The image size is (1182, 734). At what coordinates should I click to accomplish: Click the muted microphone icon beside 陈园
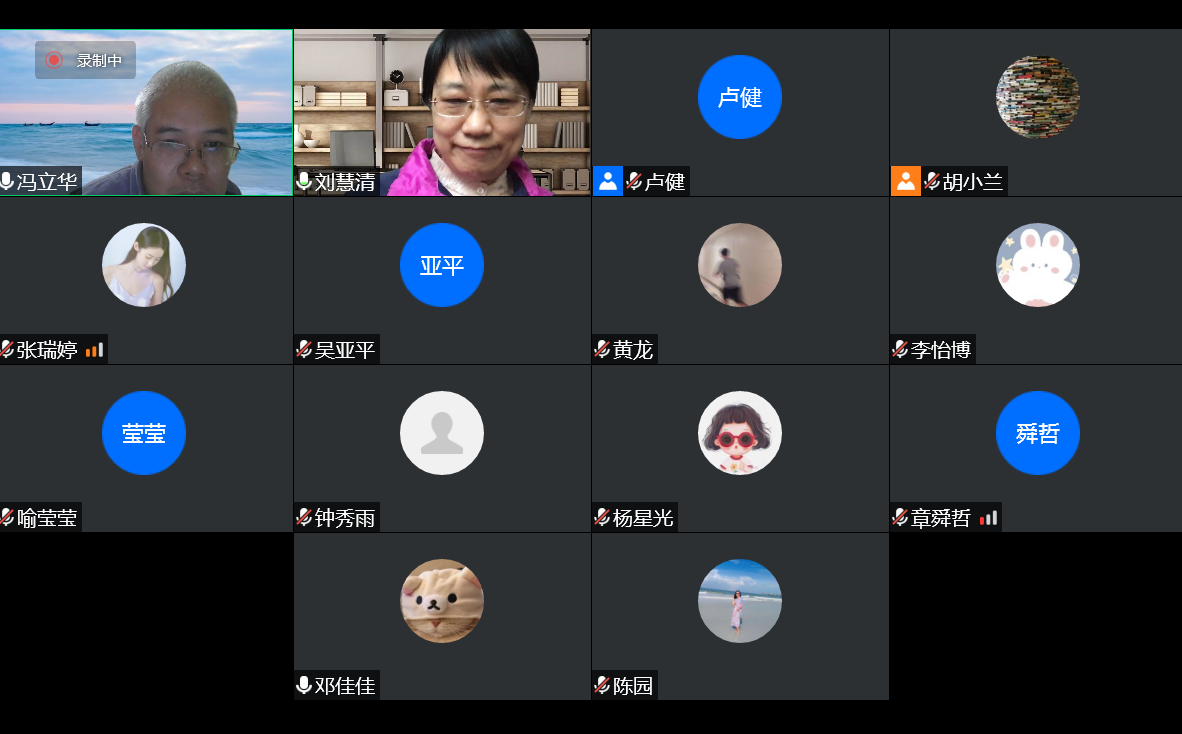pyautogui.click(x=602, y=685)
